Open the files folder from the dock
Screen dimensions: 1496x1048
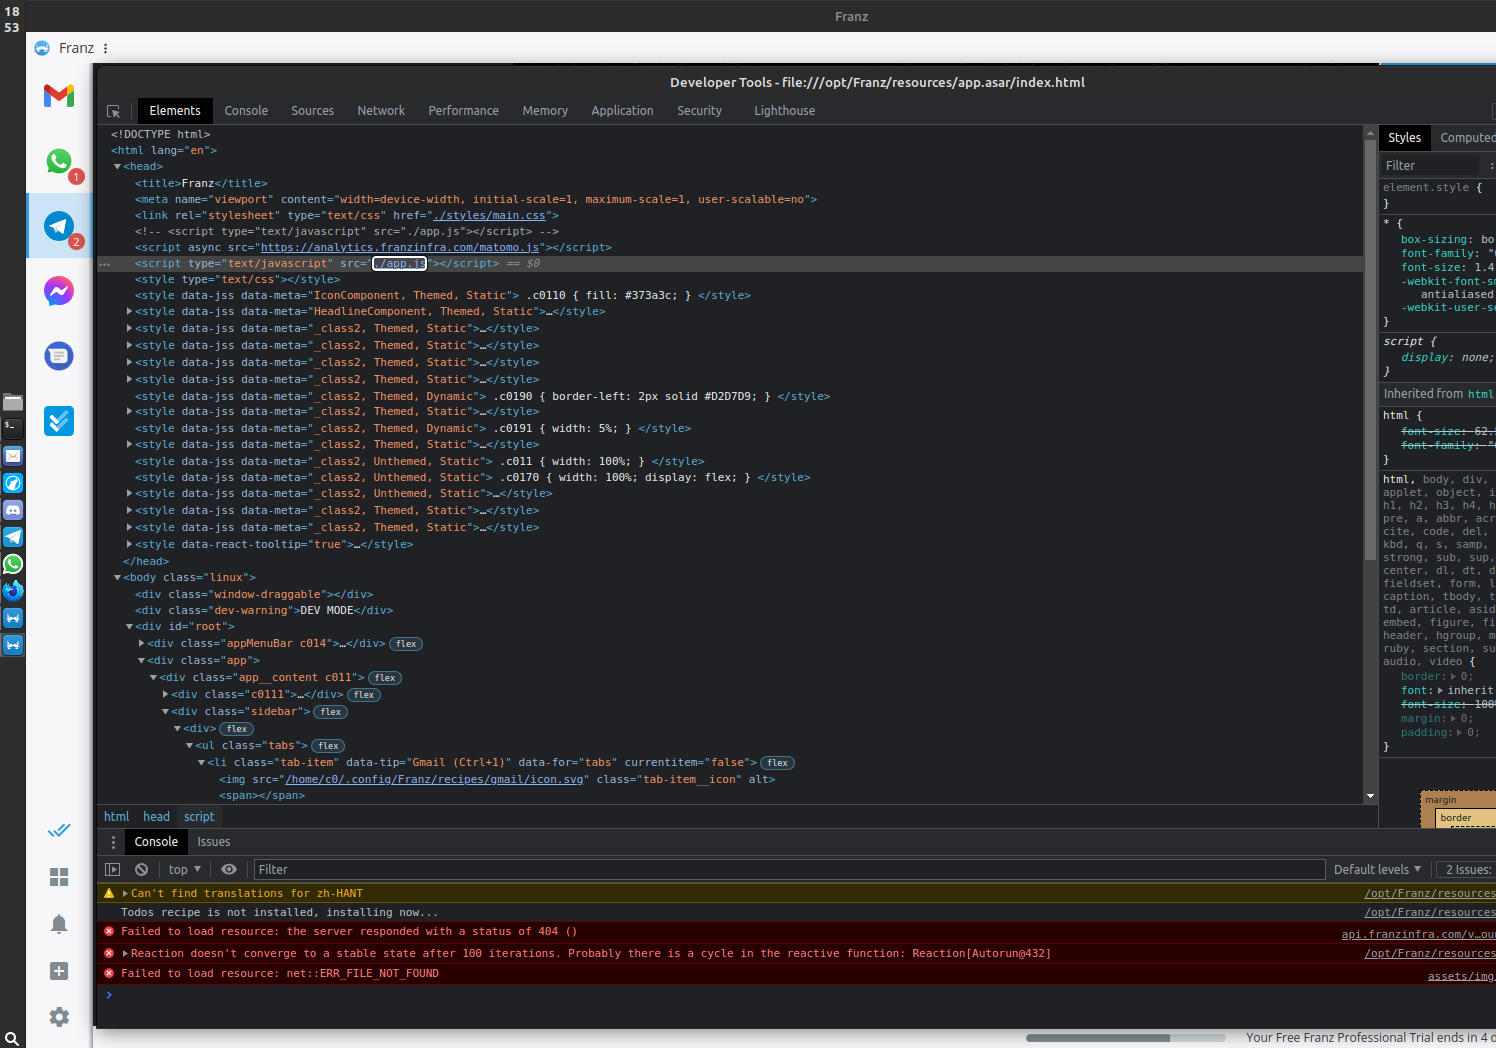13,402
